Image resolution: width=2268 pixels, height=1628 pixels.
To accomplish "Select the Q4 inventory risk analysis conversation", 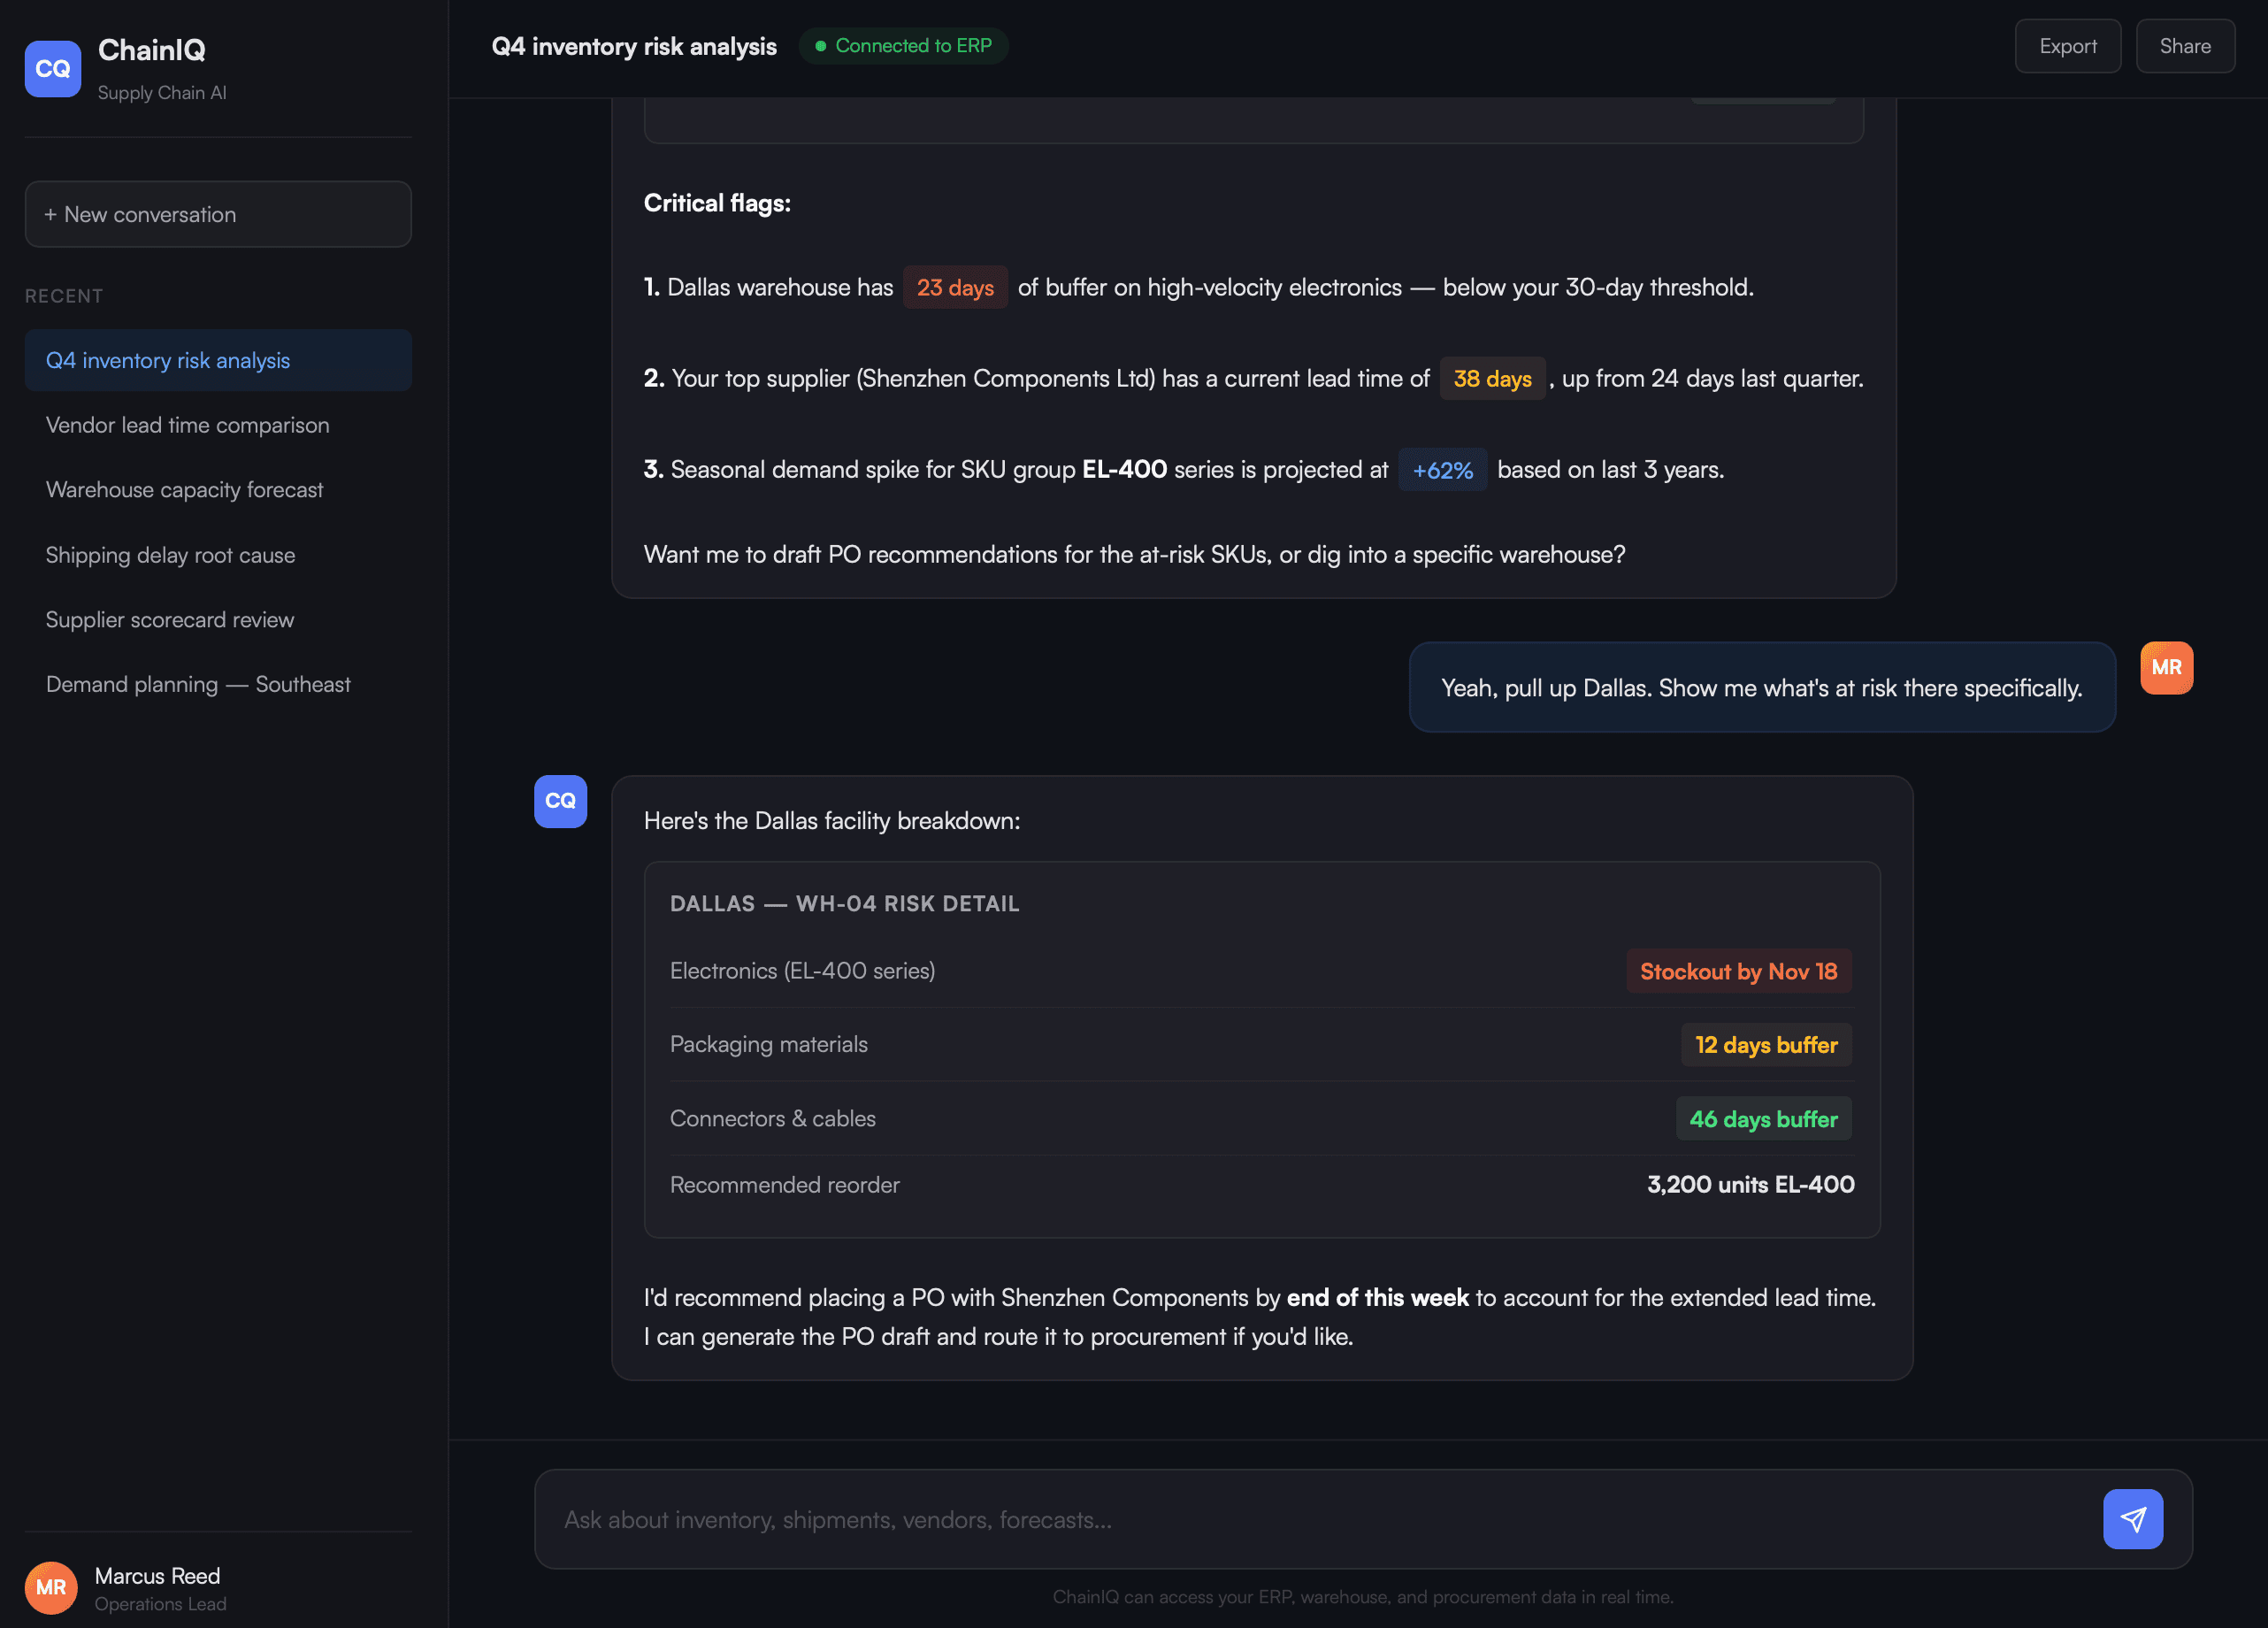I will click(x=167, y=360).
